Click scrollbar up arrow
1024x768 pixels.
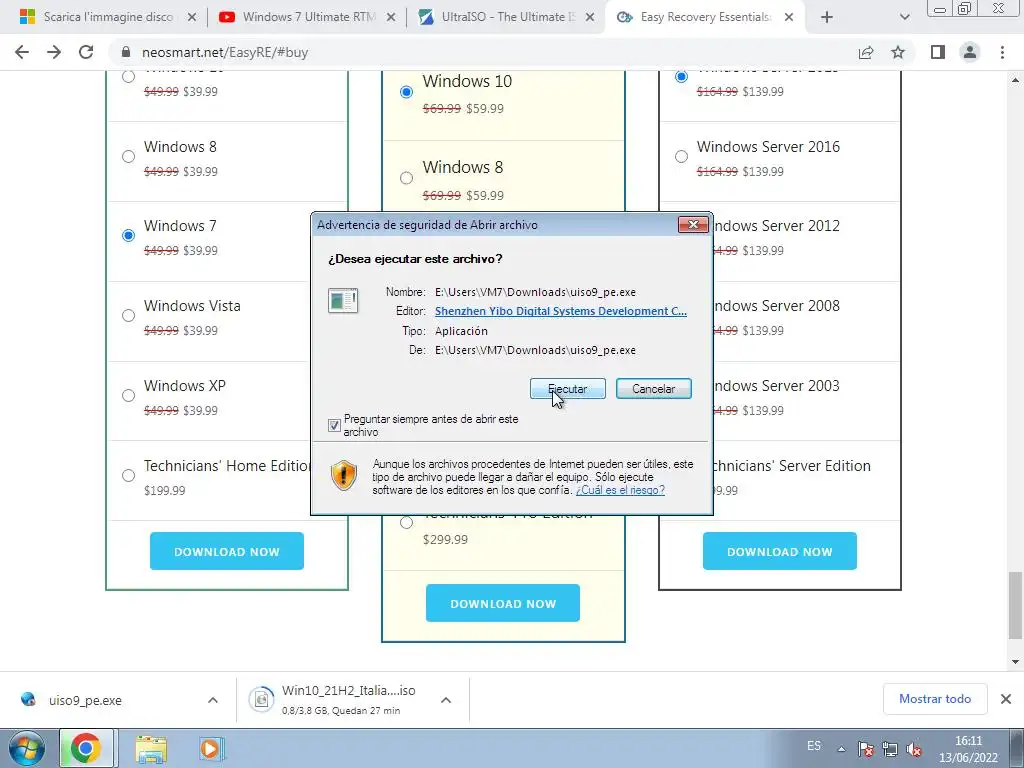(1015, 80)
